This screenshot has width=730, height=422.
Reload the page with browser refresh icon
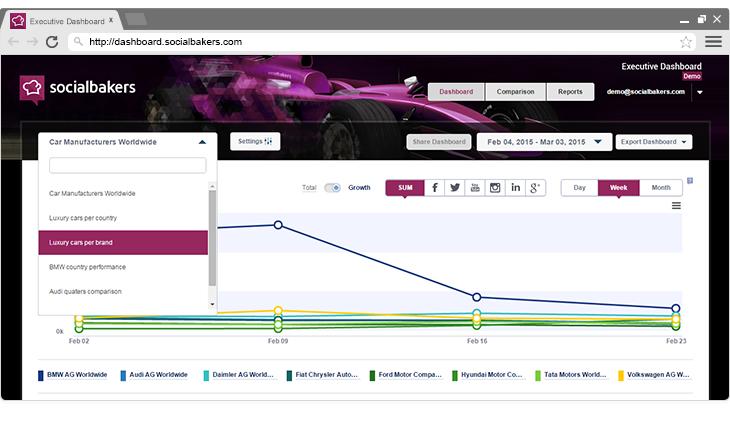click(52, 42)
